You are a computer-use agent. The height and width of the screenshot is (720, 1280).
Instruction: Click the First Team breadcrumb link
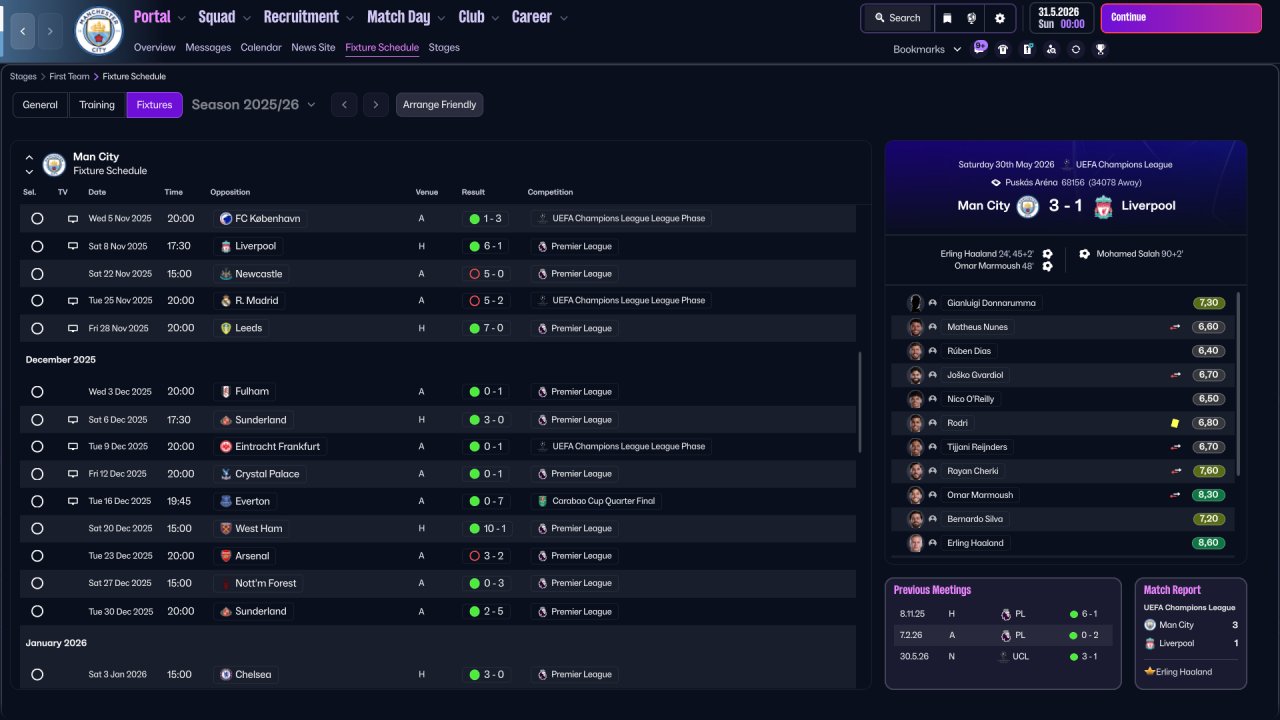[x=69, y=76]
